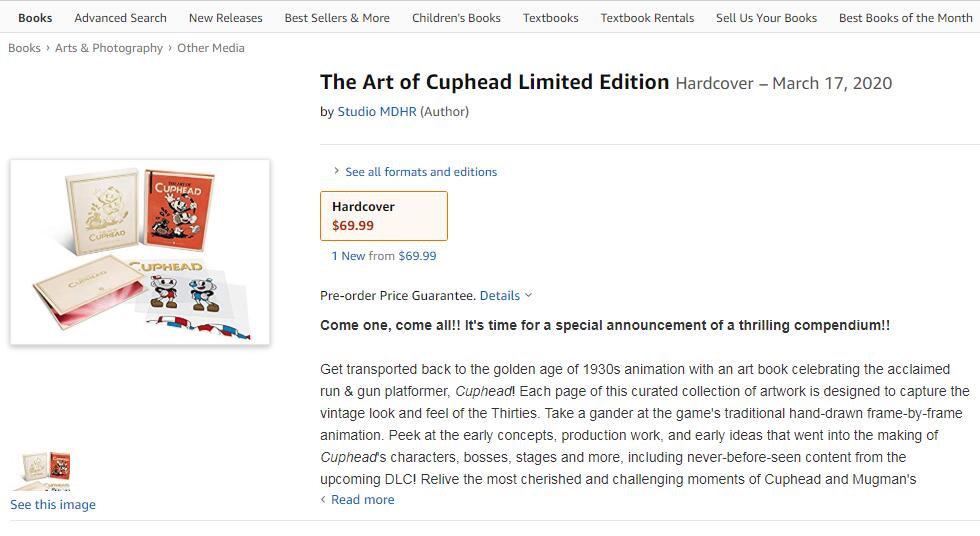980x536 pixels.
Task: Open the Advanced Search tab
Action: (120, 18)
